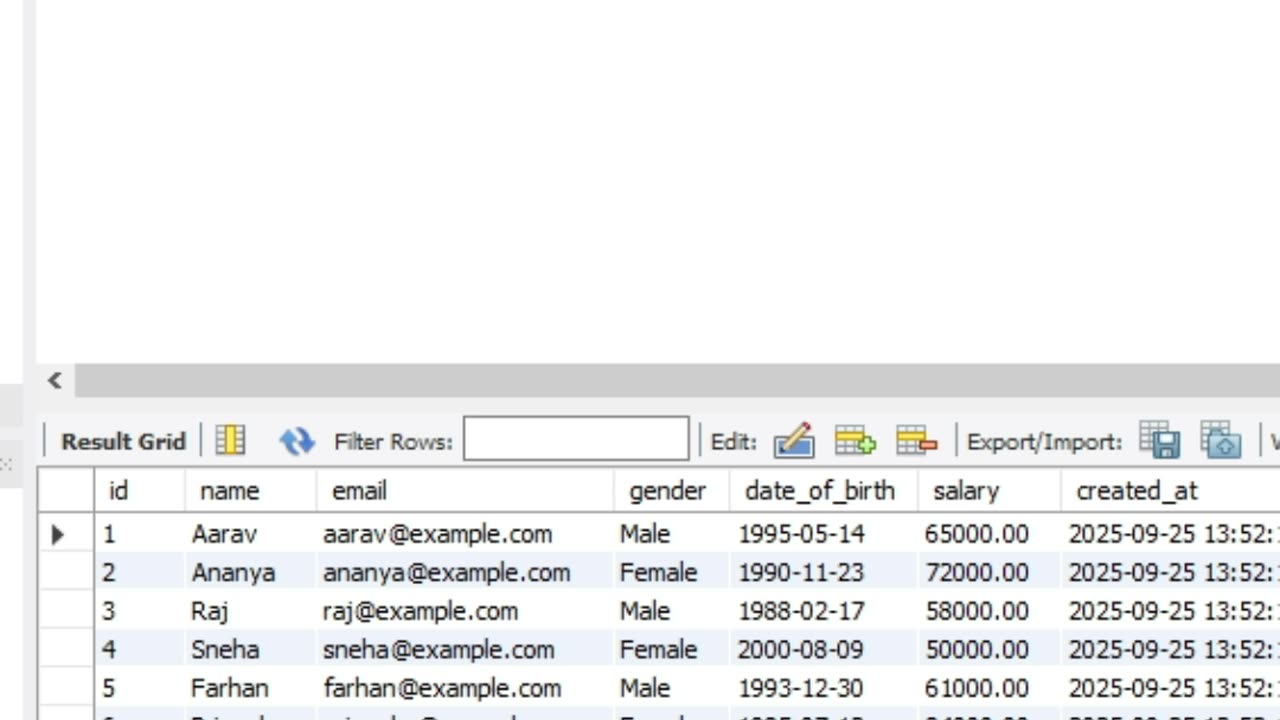Viewport: 1280px width, 720px height.
Task: Select the cell with name Sneha
Action: click(250, 649)
